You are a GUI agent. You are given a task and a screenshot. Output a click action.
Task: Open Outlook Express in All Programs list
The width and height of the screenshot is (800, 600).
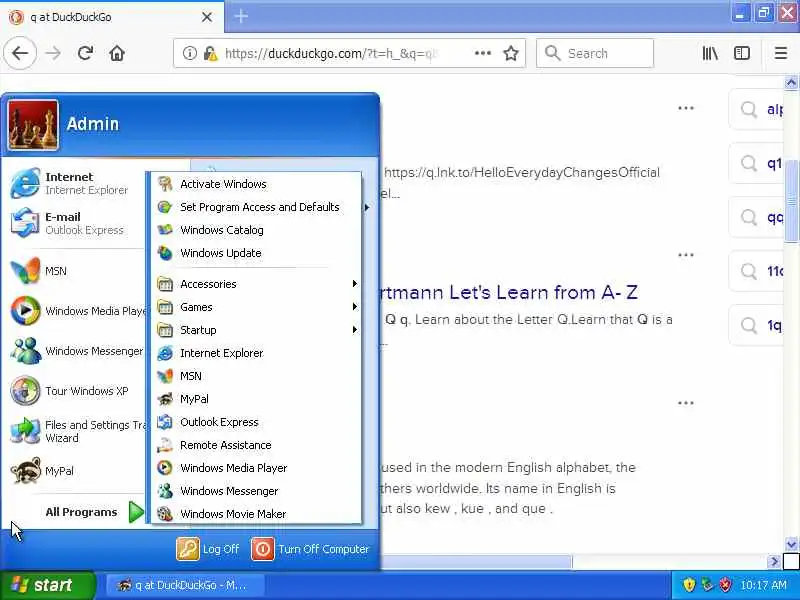coord(256,422)
